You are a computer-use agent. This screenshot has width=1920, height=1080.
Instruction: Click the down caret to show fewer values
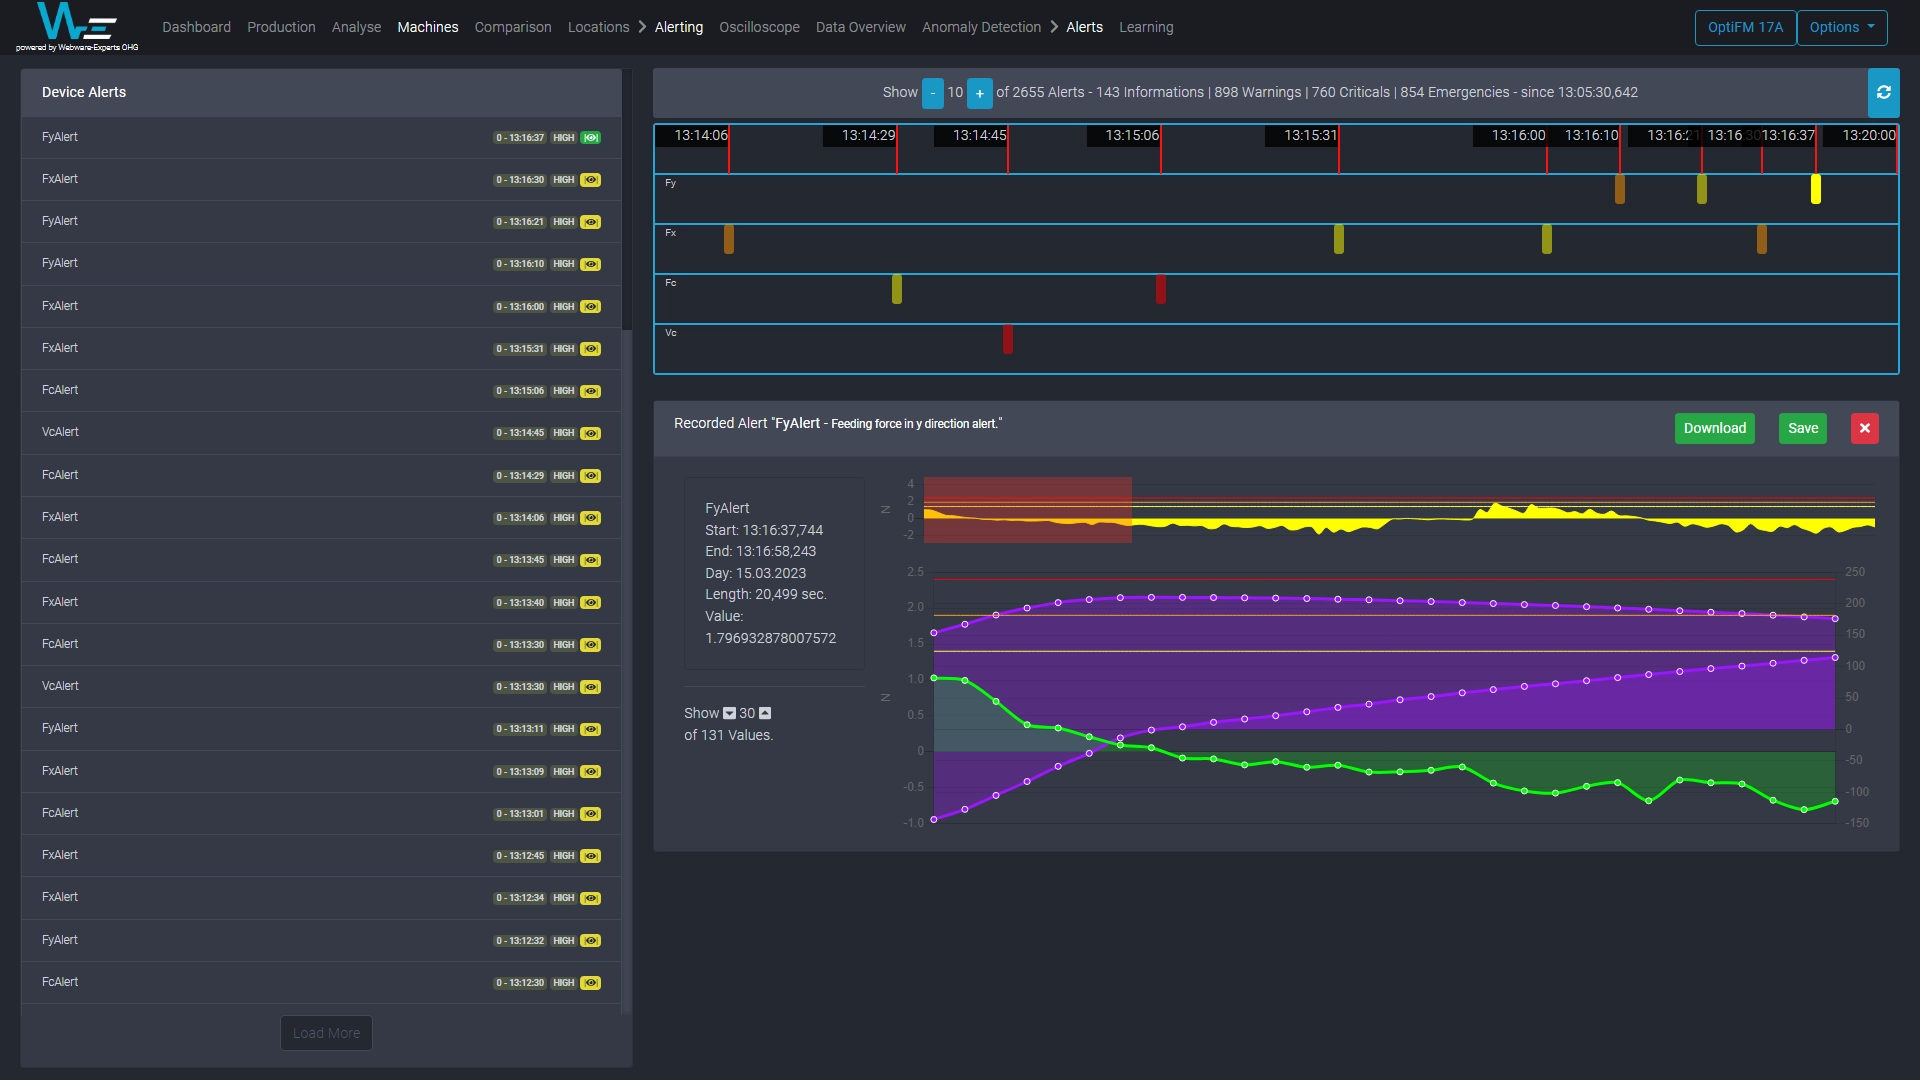coord(729,713)
